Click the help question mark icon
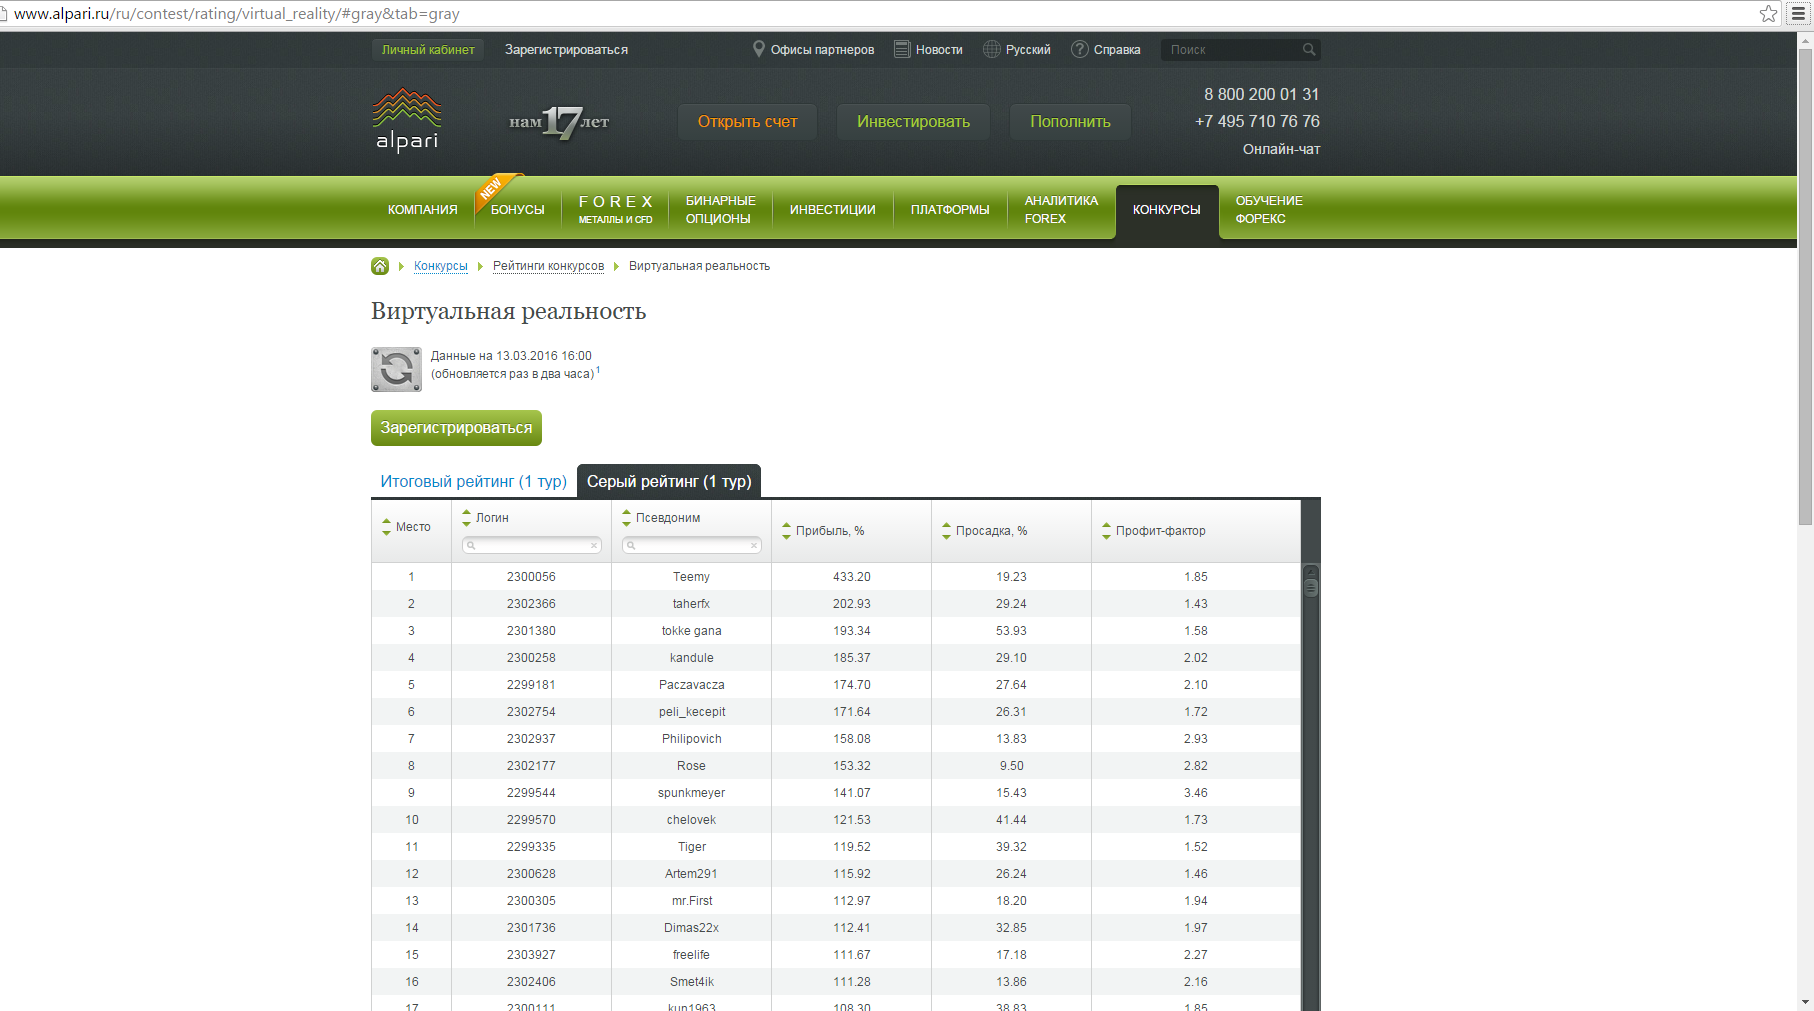Viewport: 1814px width, 1011px height. (1080, 49)
